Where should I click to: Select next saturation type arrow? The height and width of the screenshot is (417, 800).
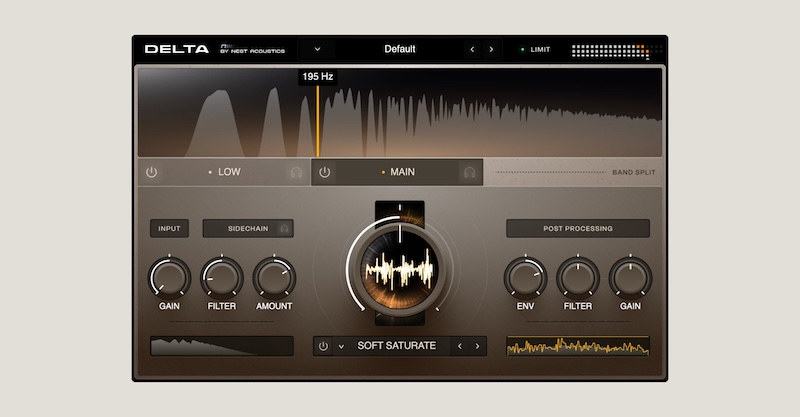[477, 347]
